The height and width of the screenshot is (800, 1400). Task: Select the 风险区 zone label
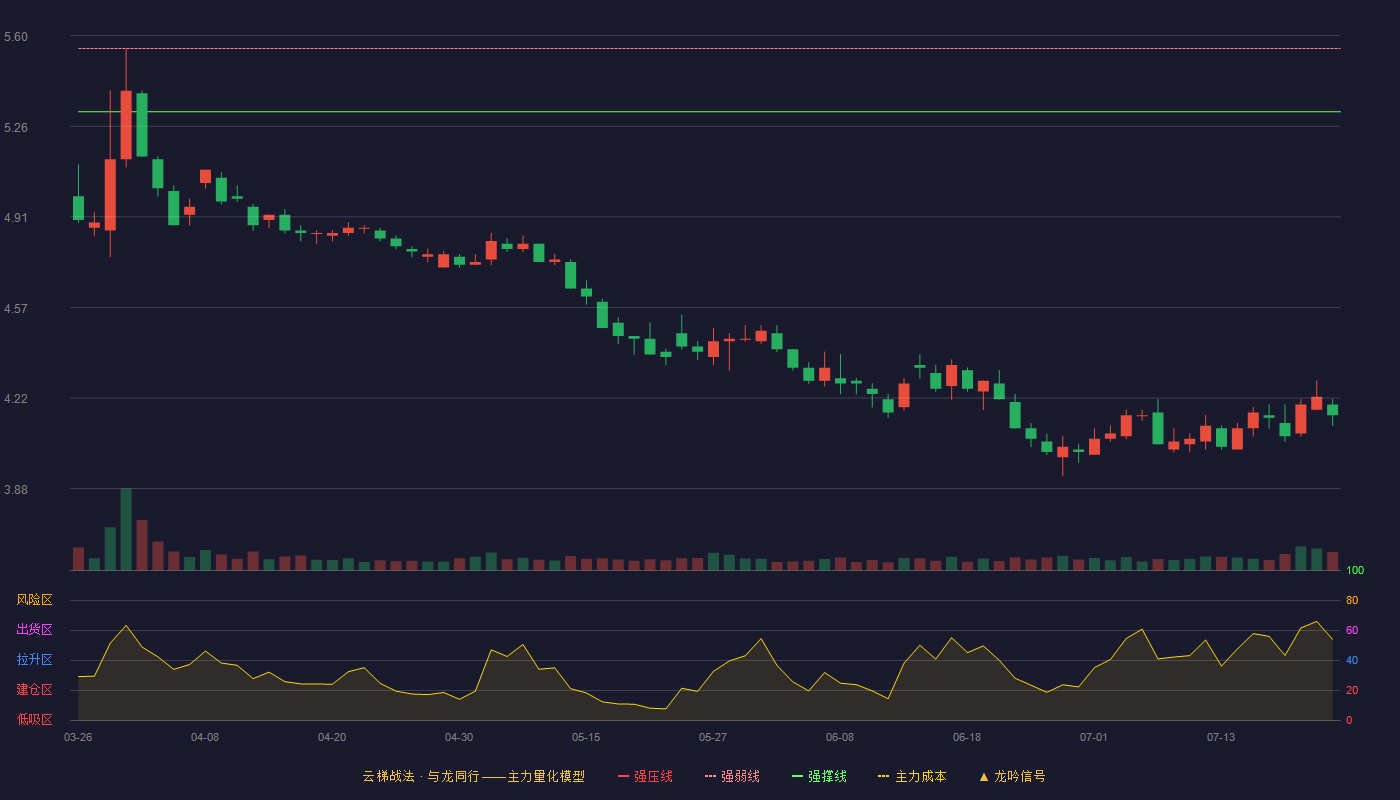pyautogui.click(x=34, y=600)
